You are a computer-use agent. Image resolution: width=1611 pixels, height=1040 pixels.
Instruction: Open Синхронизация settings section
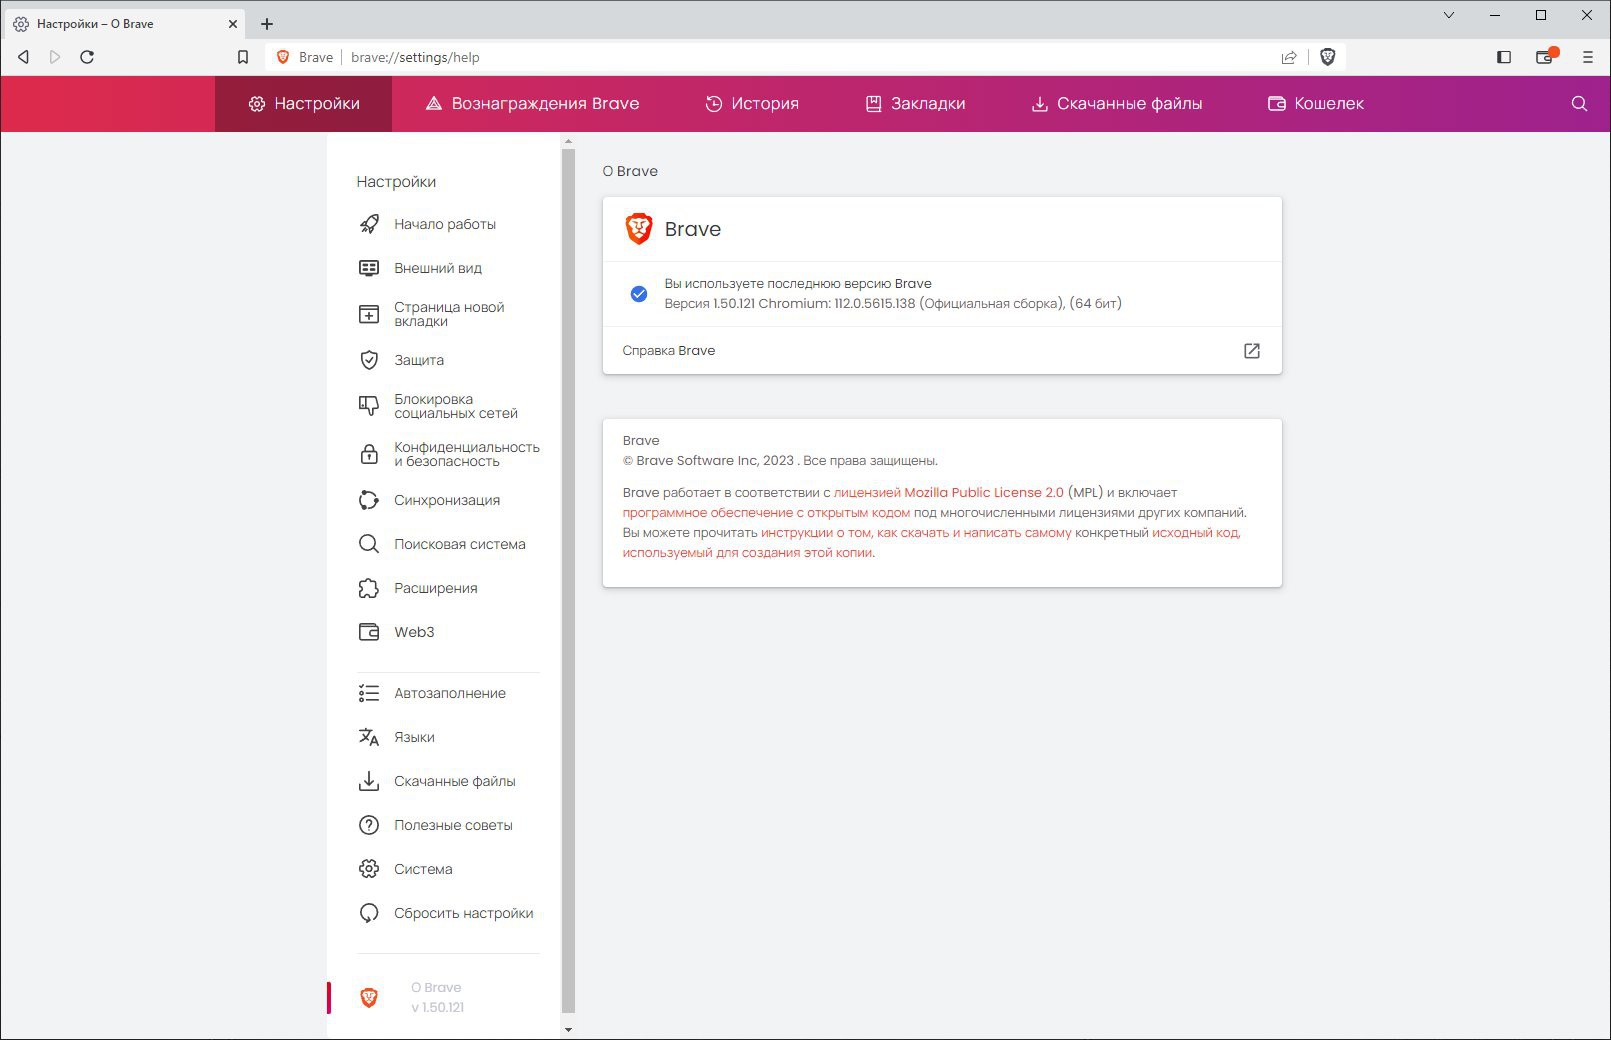pos(447,500)
